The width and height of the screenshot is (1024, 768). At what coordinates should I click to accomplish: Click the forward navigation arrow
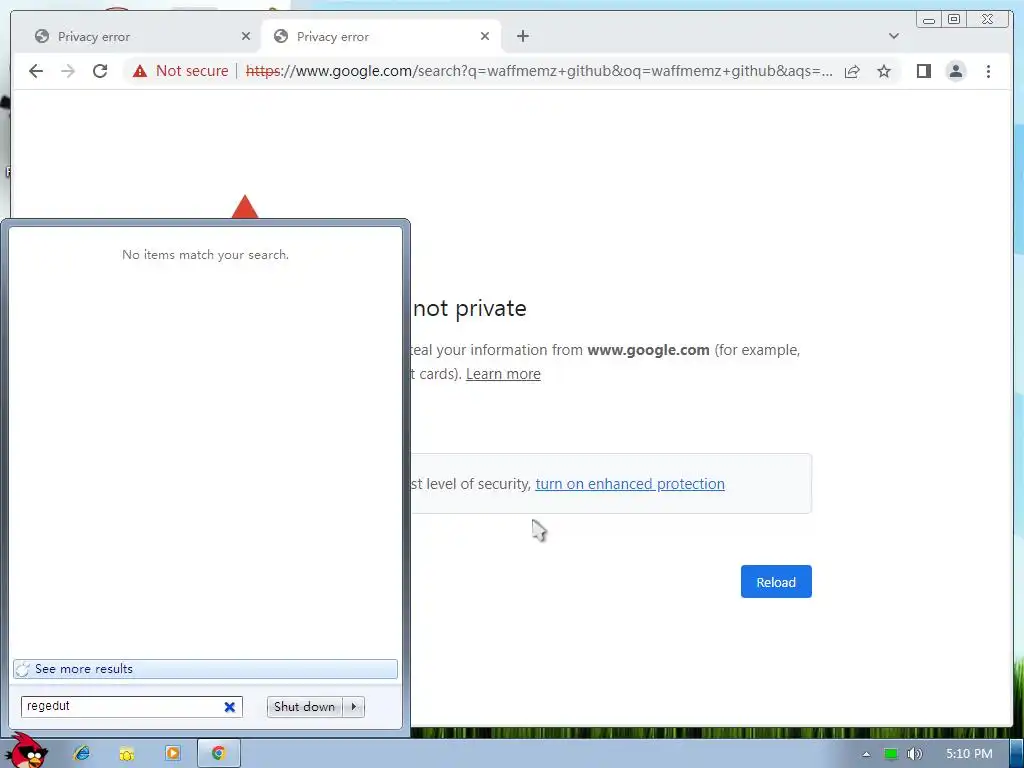pyautogui.click(x=68, y=71)
